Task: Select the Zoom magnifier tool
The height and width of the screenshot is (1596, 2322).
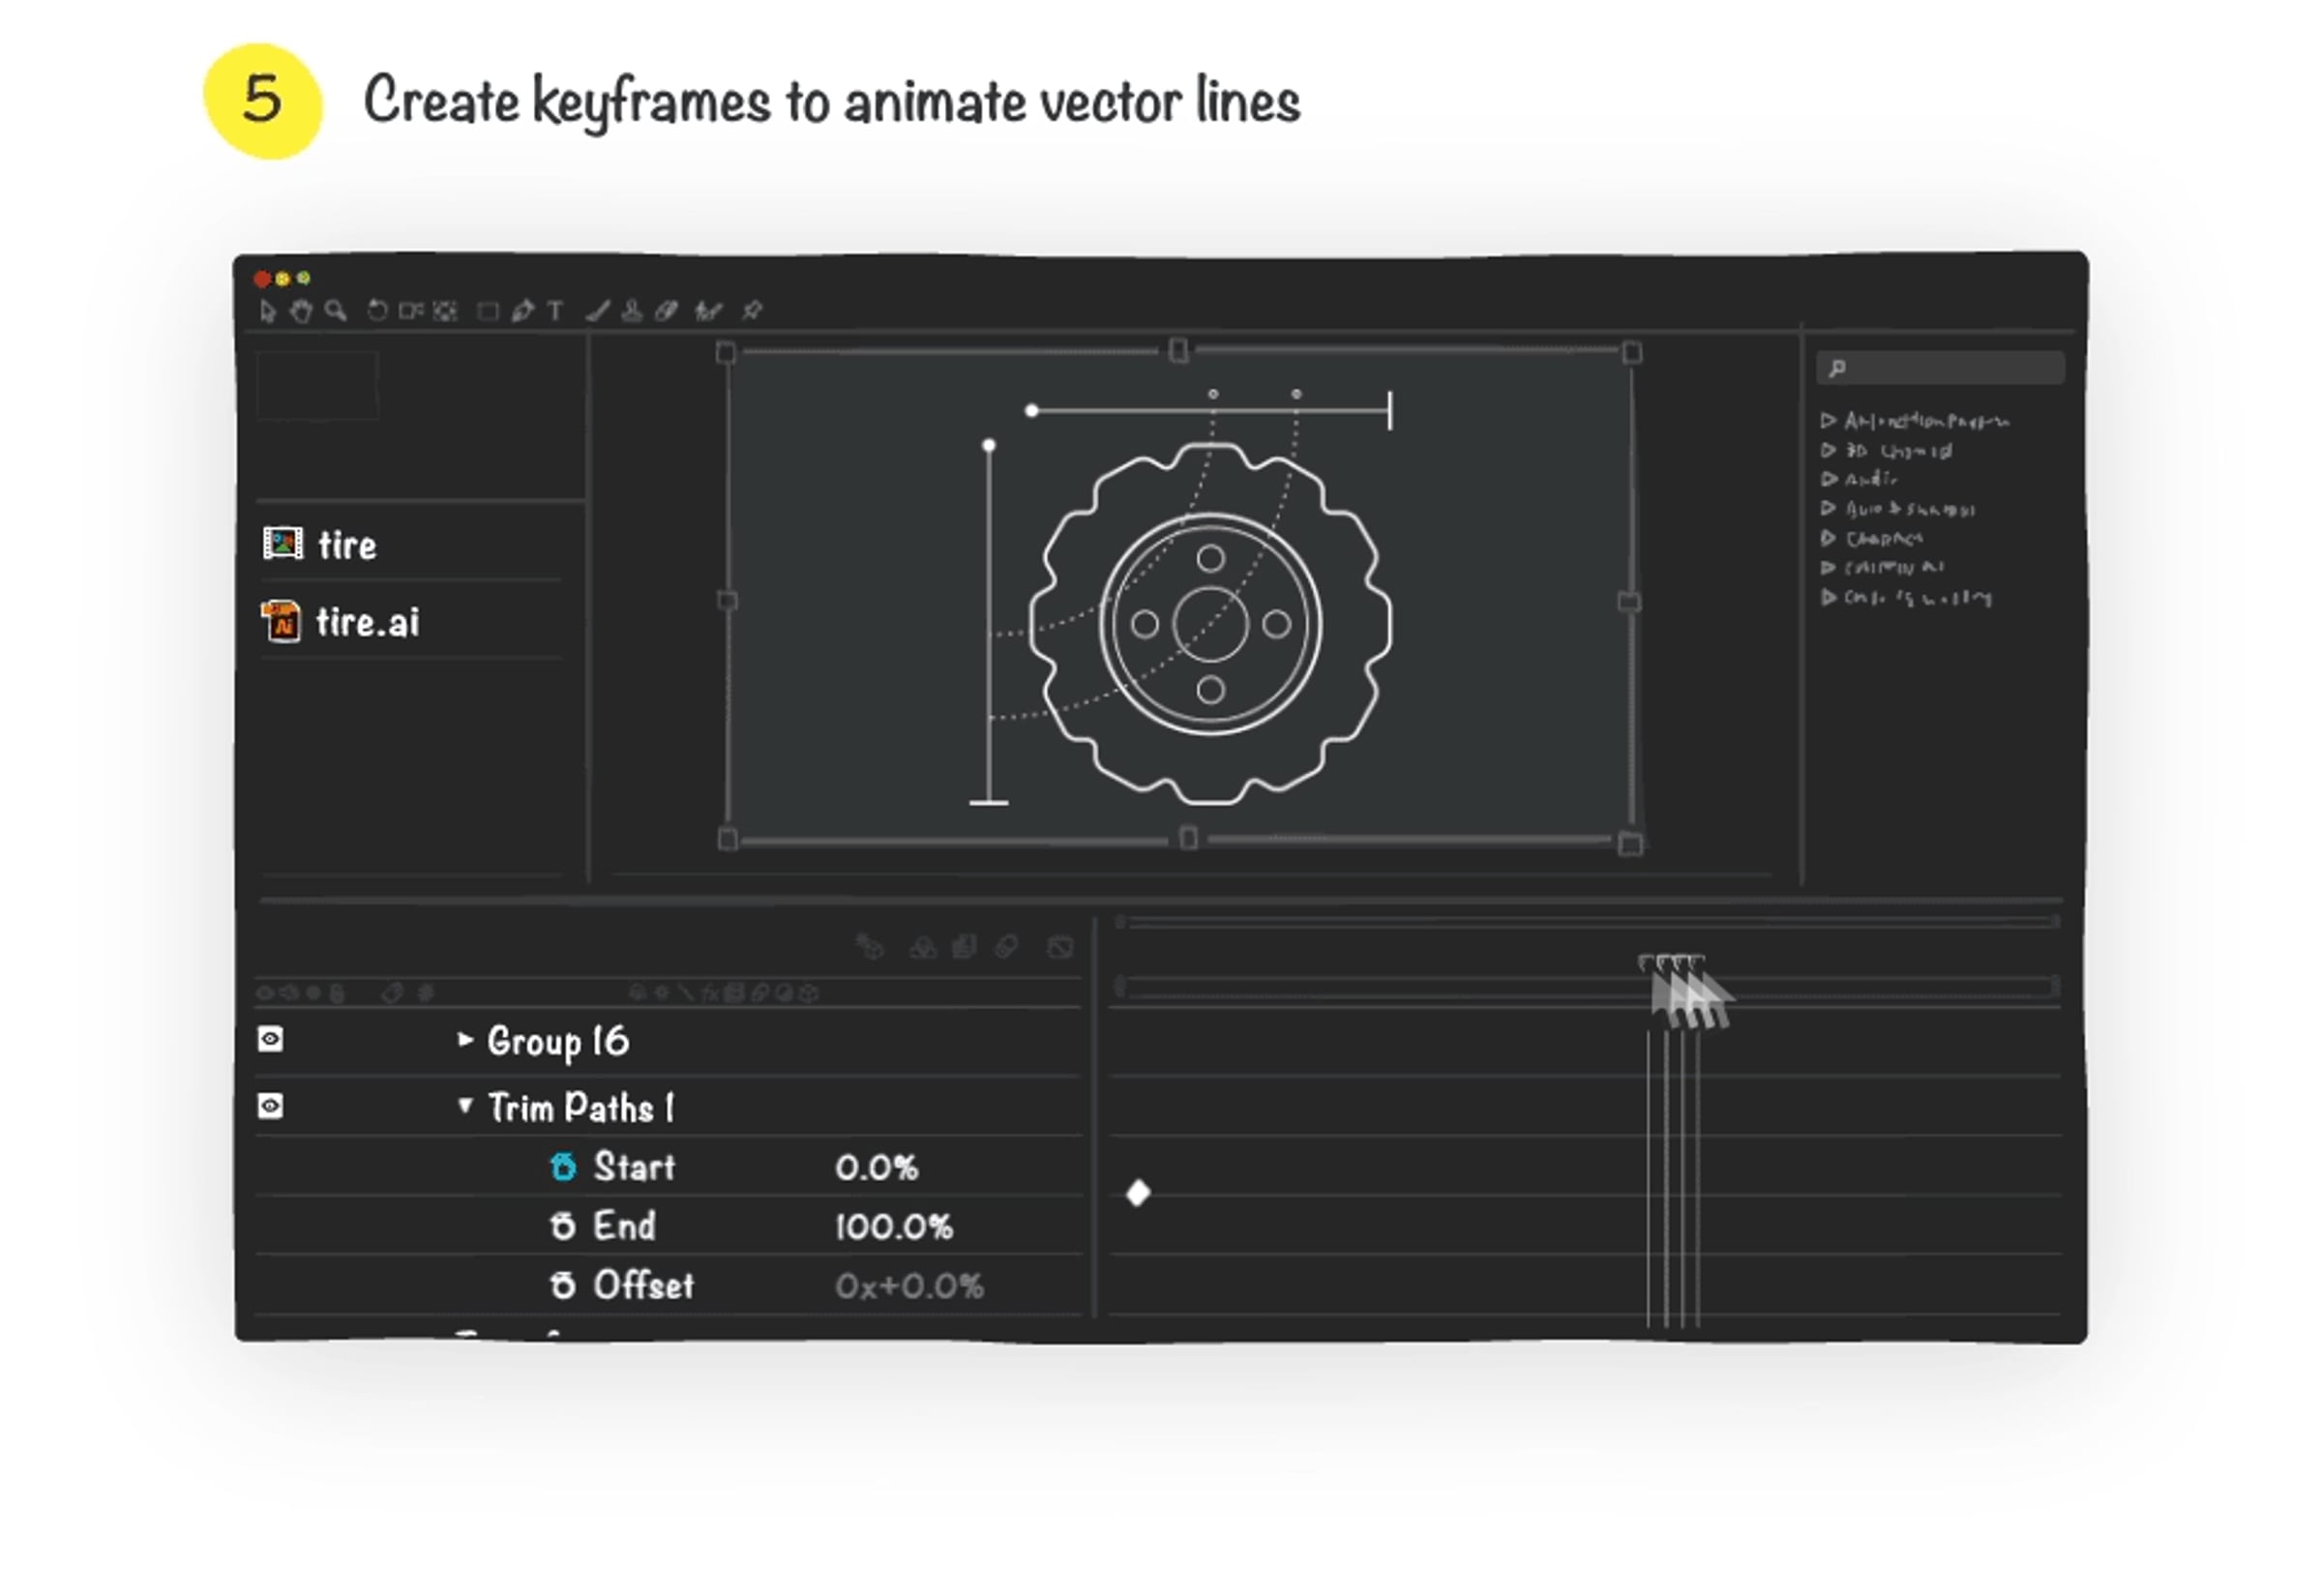Action: pos(336,311)
